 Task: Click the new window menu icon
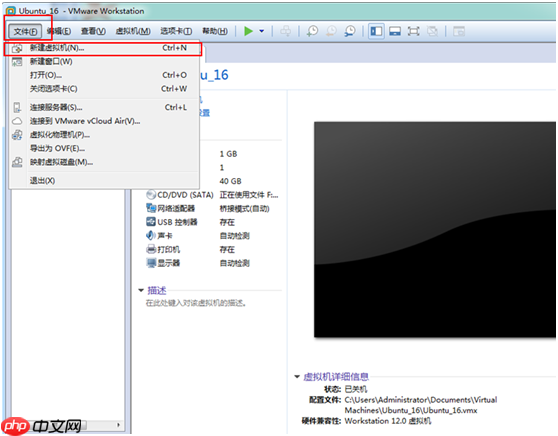tap(17, 62)
